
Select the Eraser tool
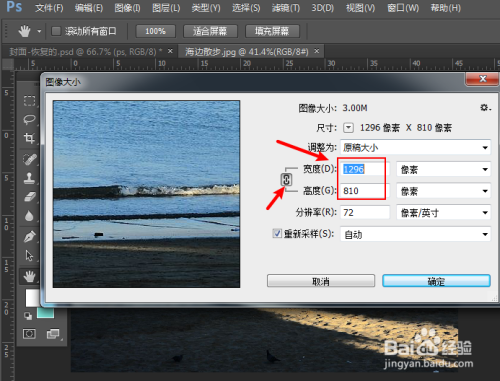(x=29, y=197)
